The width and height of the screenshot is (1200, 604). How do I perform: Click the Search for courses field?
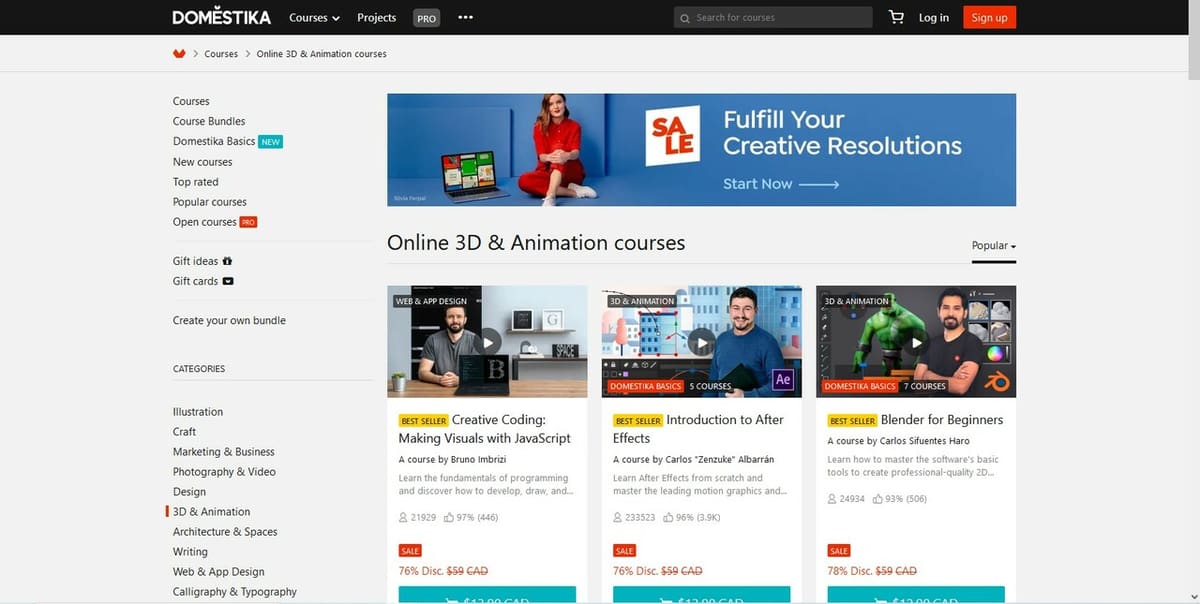[773, 17]
